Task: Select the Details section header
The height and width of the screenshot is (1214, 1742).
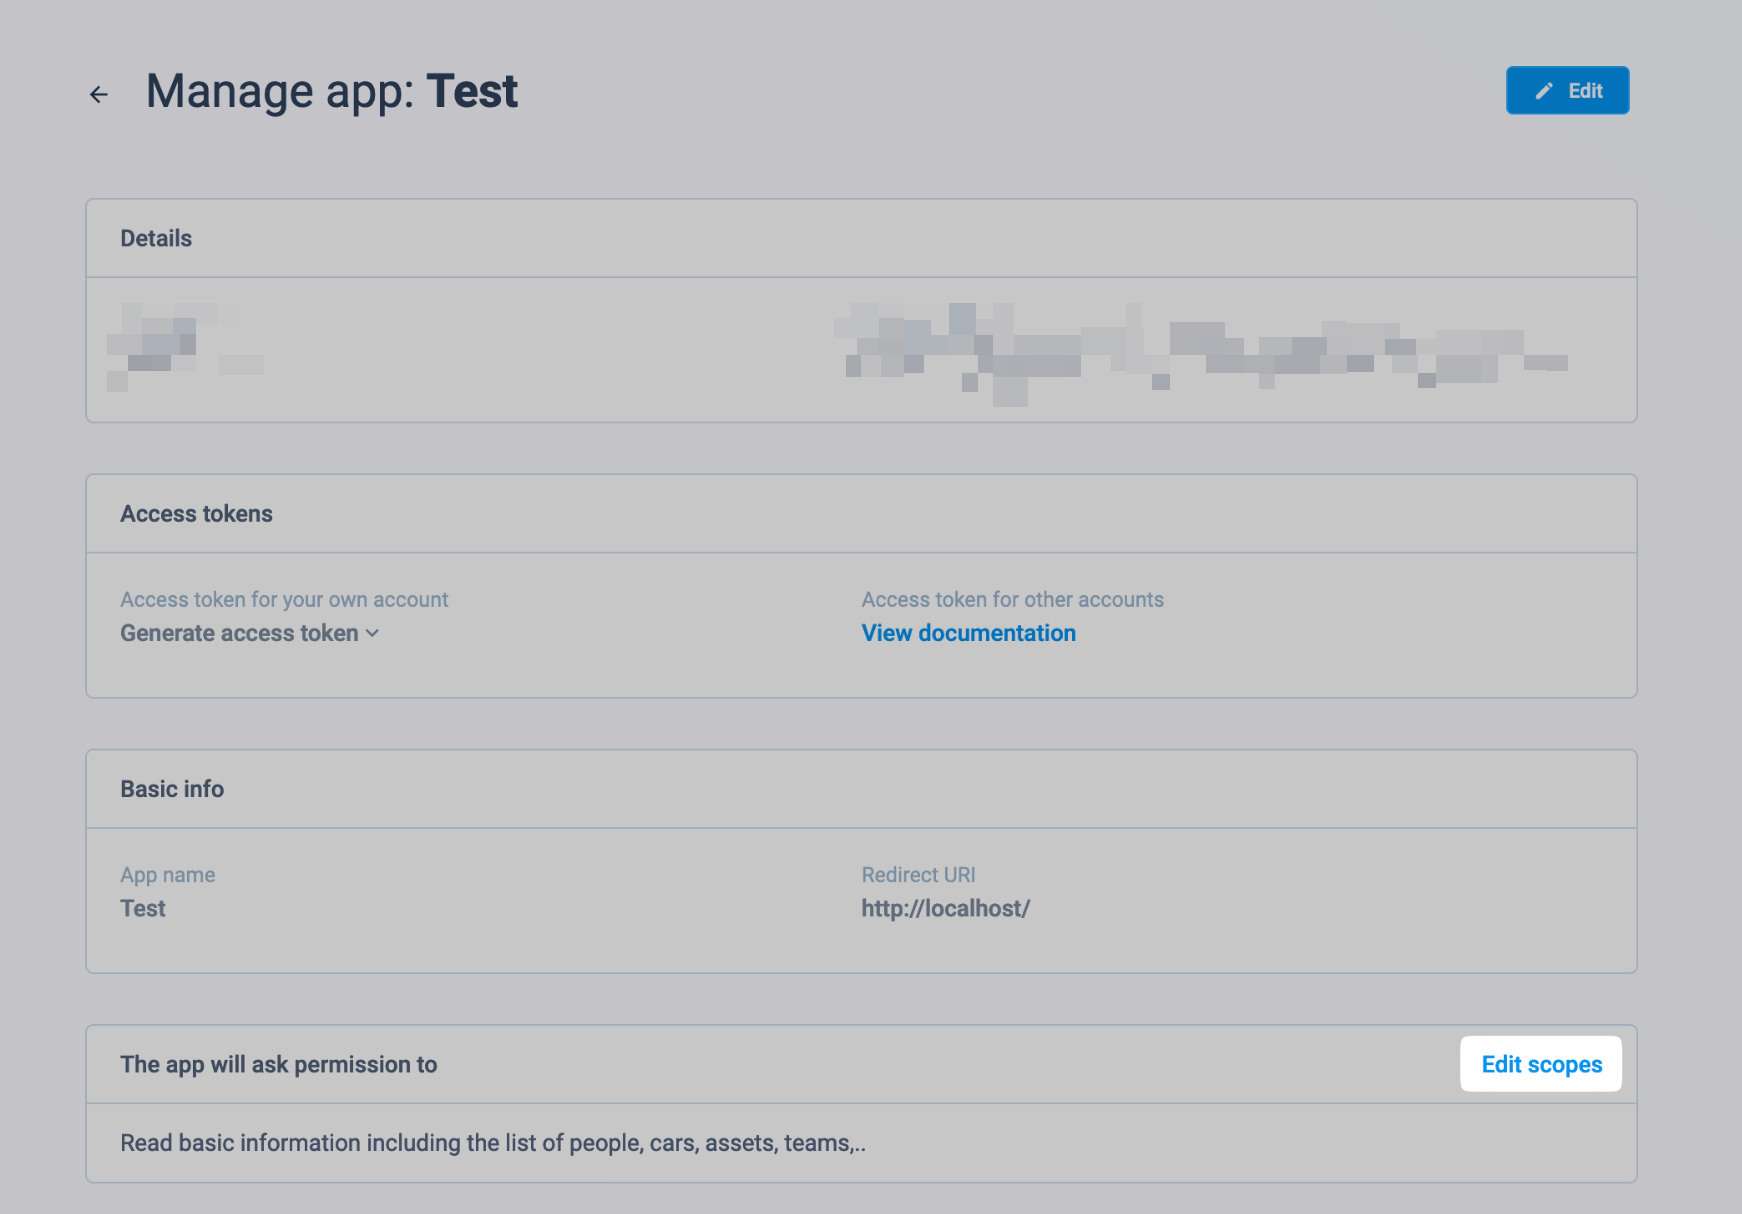Action: (x=156, y=238)
